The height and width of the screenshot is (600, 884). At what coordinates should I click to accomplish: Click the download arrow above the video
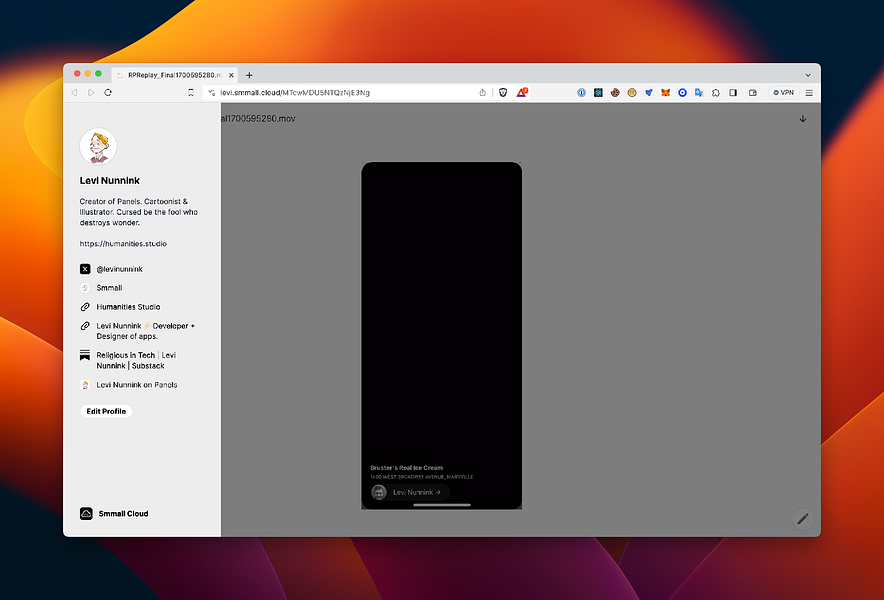point(802,118)
